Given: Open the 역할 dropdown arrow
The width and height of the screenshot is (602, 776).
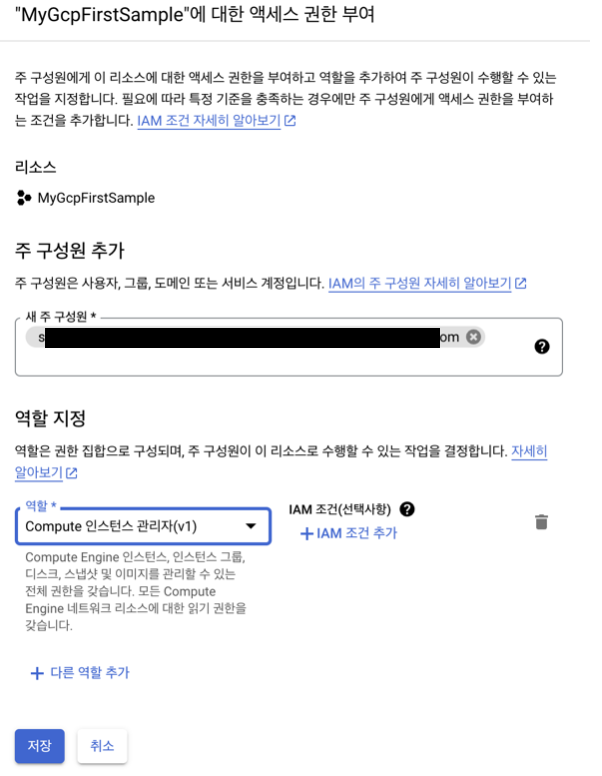Looking at the screenshot, I should (x=251, y=526).
